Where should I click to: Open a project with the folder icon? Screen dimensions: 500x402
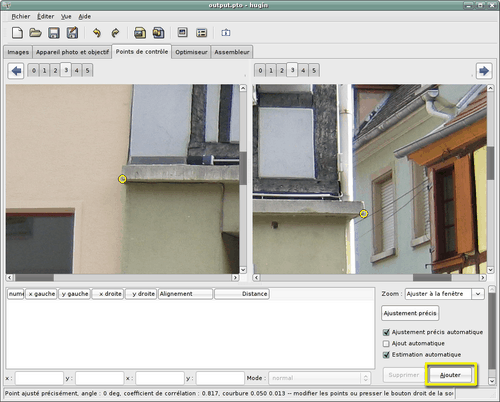(x=35, y=33)
